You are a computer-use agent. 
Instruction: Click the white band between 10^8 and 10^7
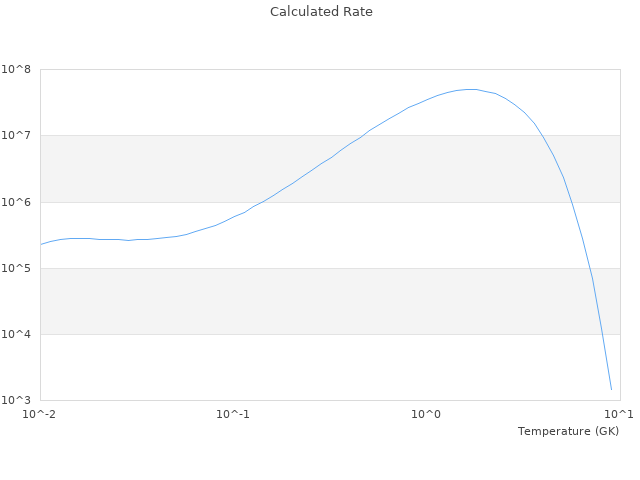click(x=200, y=102)
